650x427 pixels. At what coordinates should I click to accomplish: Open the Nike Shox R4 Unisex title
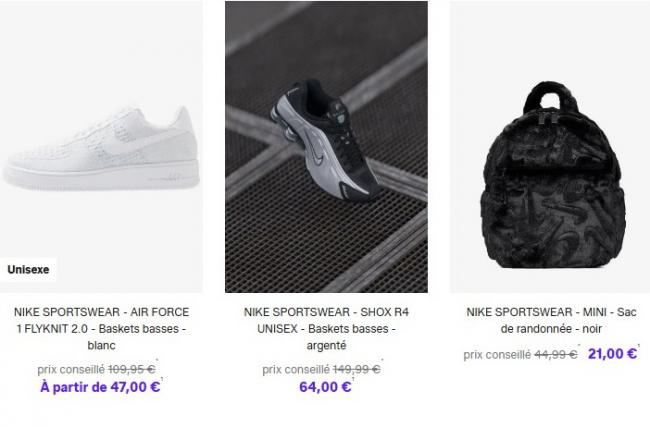coord(326,328)
